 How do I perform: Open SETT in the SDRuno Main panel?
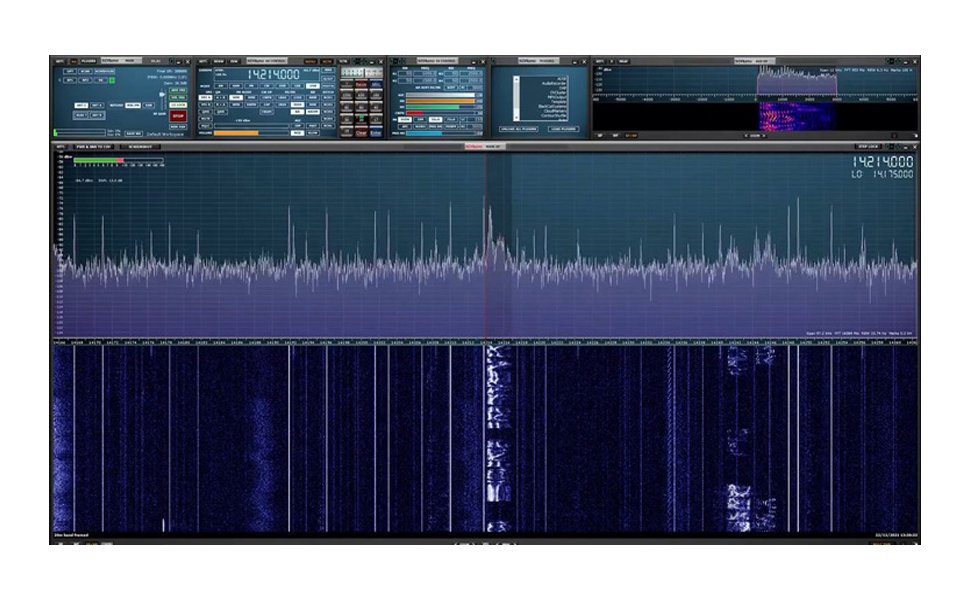(x=60, y=61)
